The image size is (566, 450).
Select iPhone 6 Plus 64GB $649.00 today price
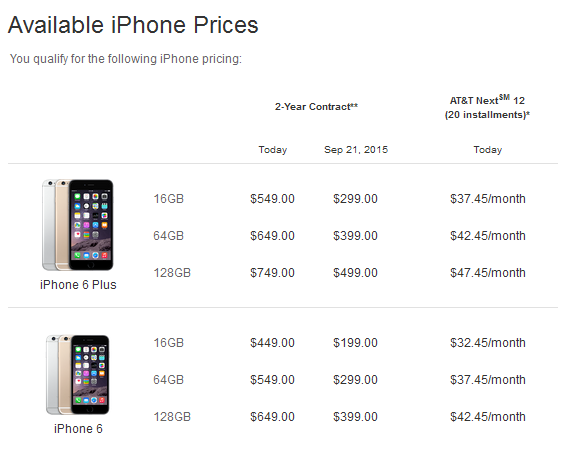click(273, 236)
